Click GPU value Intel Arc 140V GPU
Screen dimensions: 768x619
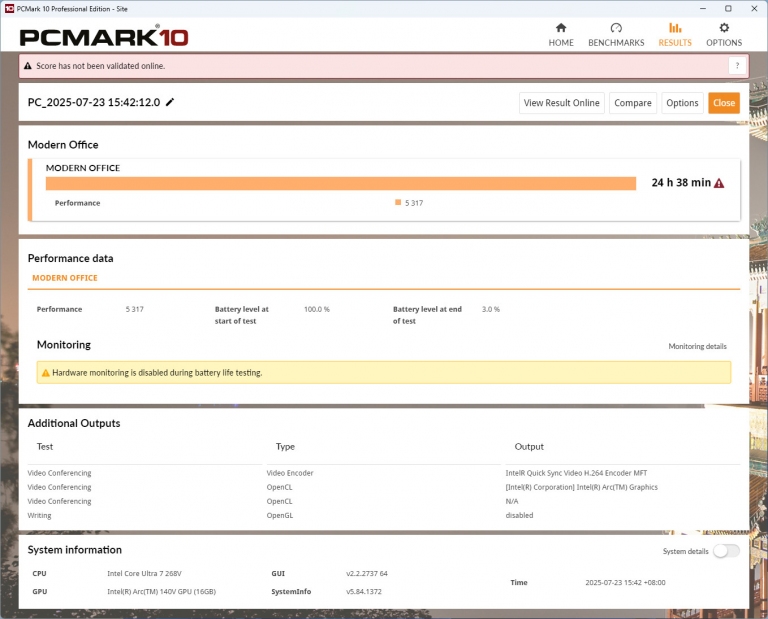[x=161, y=592]
